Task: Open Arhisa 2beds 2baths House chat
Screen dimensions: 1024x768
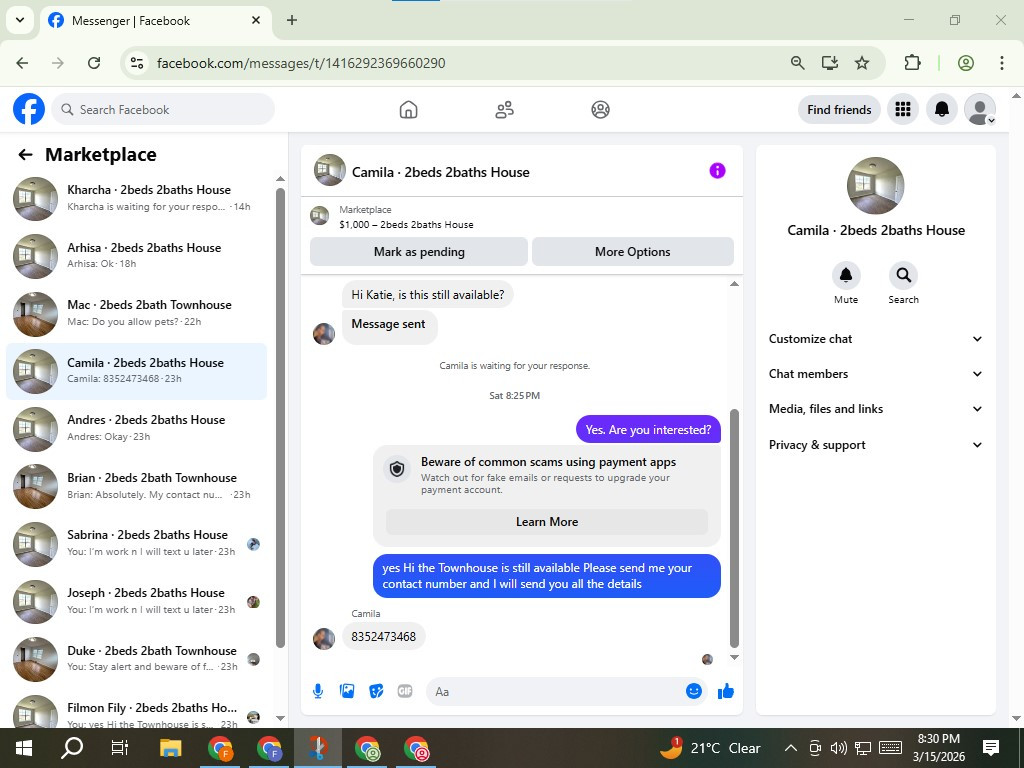Action: click(x=136, y=255)
